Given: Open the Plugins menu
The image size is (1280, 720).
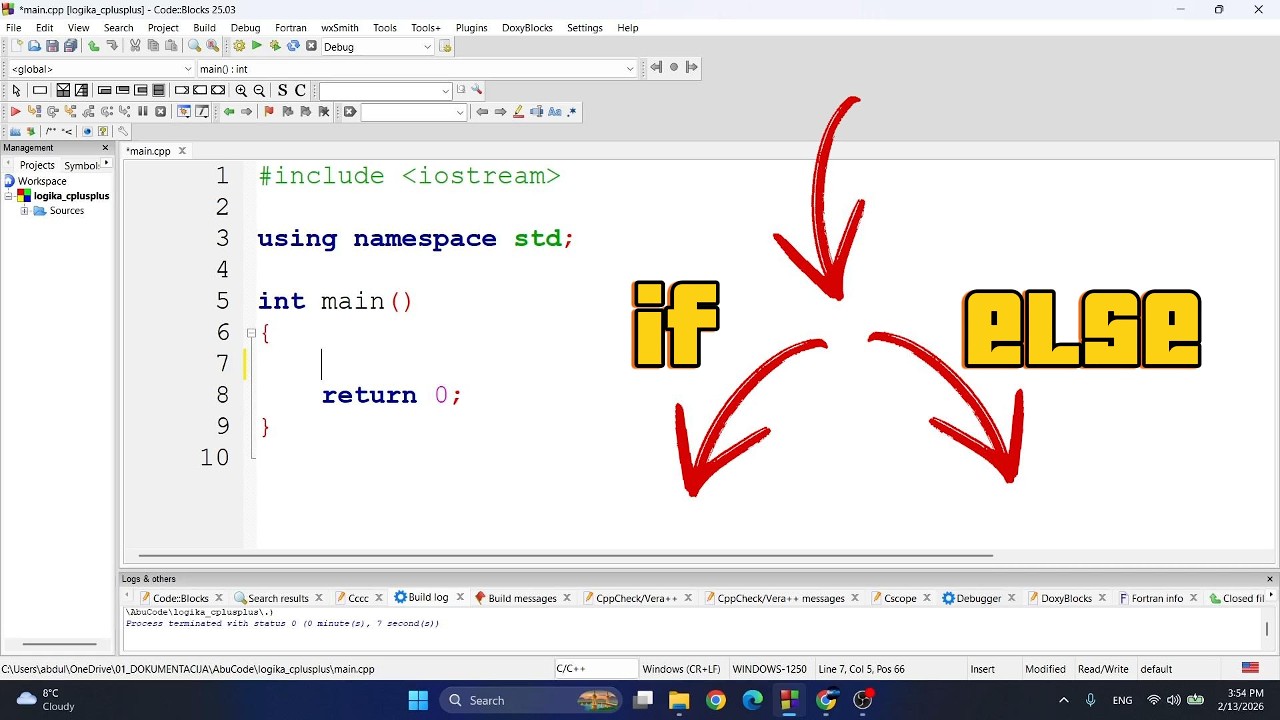Looking at the screenshot, I should [471, 28].
